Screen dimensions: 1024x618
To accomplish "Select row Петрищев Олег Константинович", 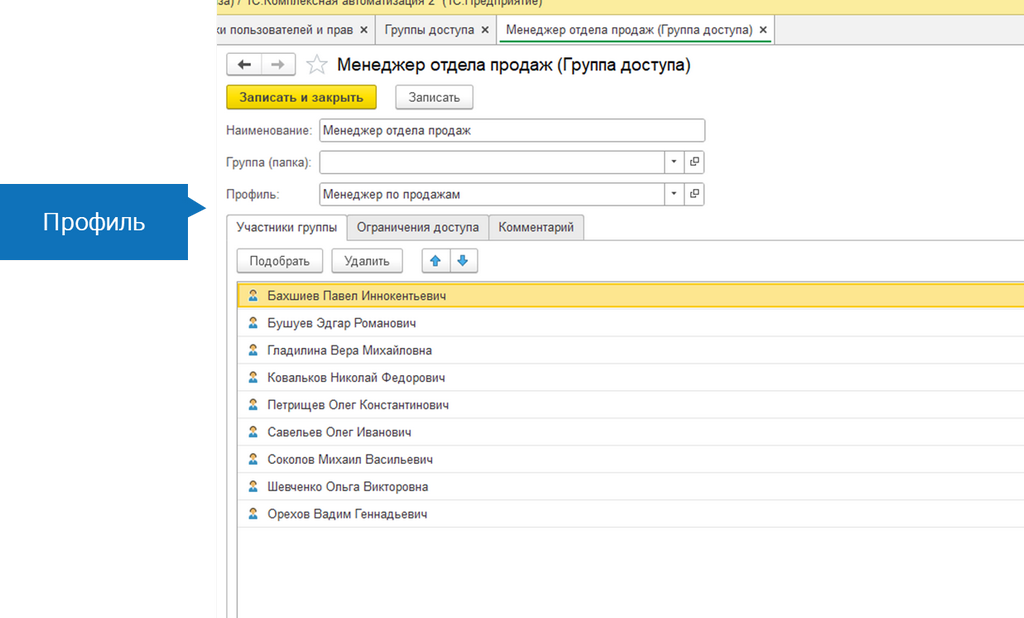I will (x=631, y=404).
